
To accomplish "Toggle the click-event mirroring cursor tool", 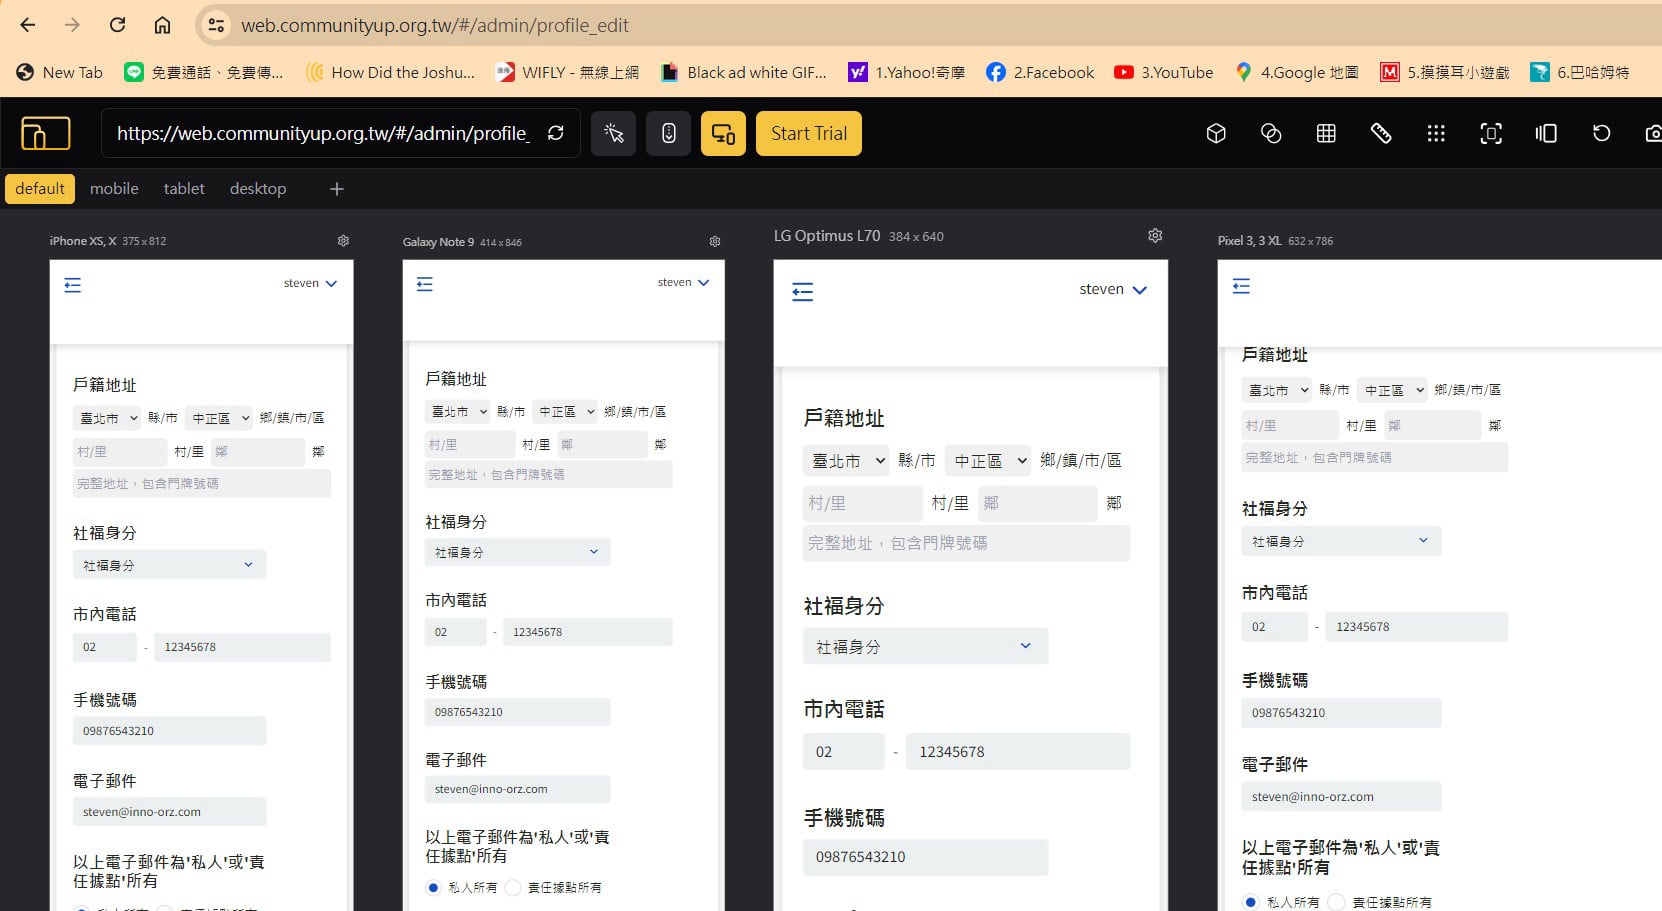I will point(614,133).
